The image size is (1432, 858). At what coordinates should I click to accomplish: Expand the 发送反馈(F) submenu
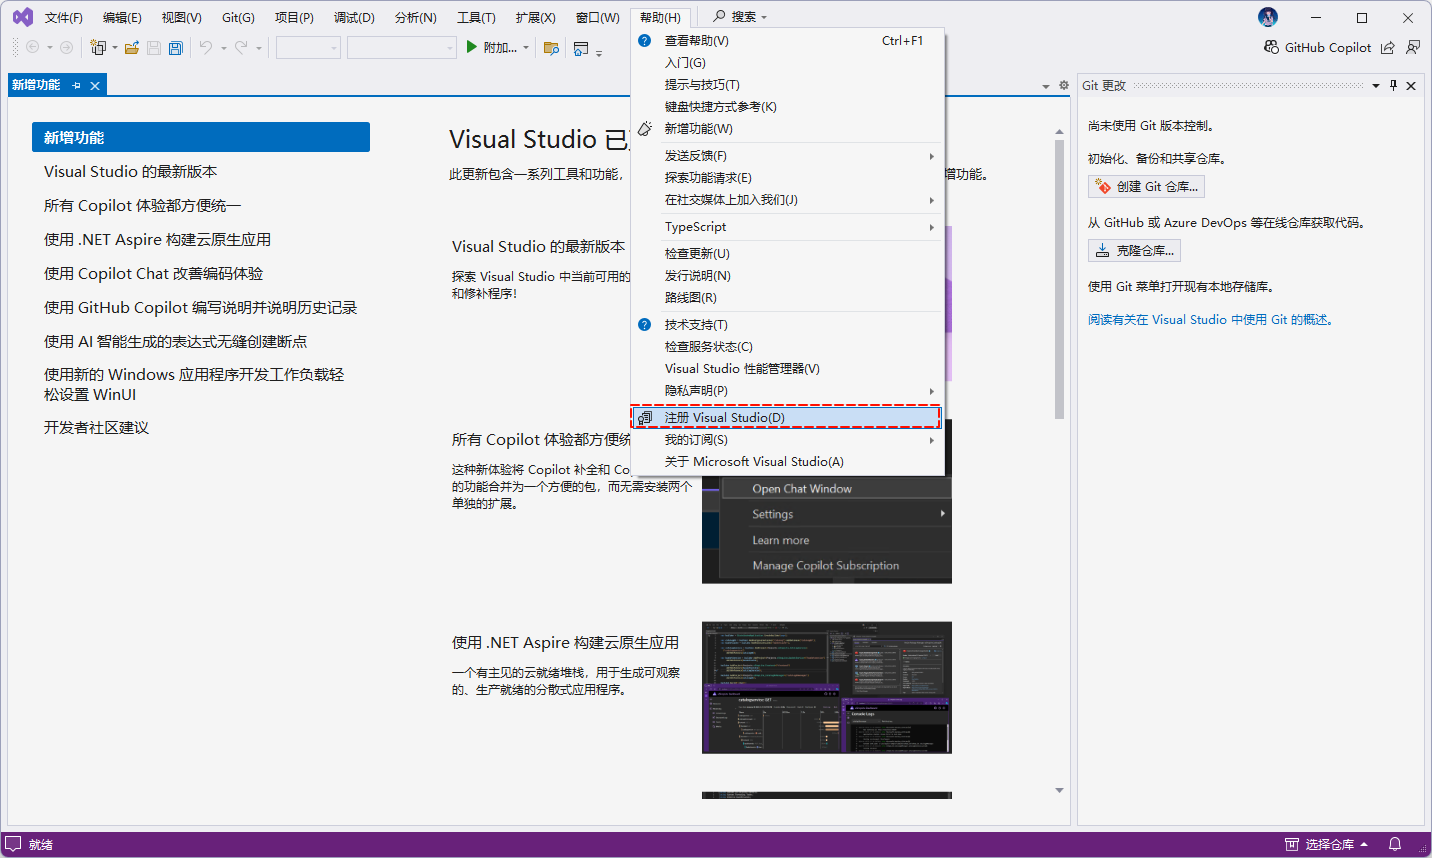[x=930, y=156]
